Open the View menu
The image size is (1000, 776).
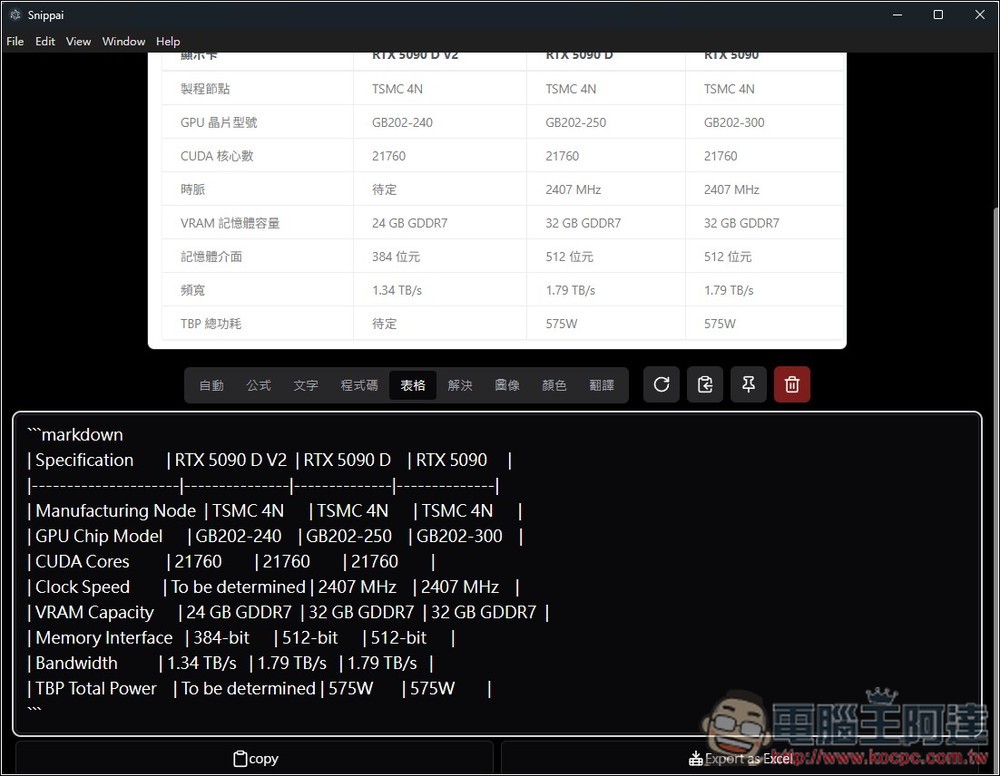click(78, 41)
